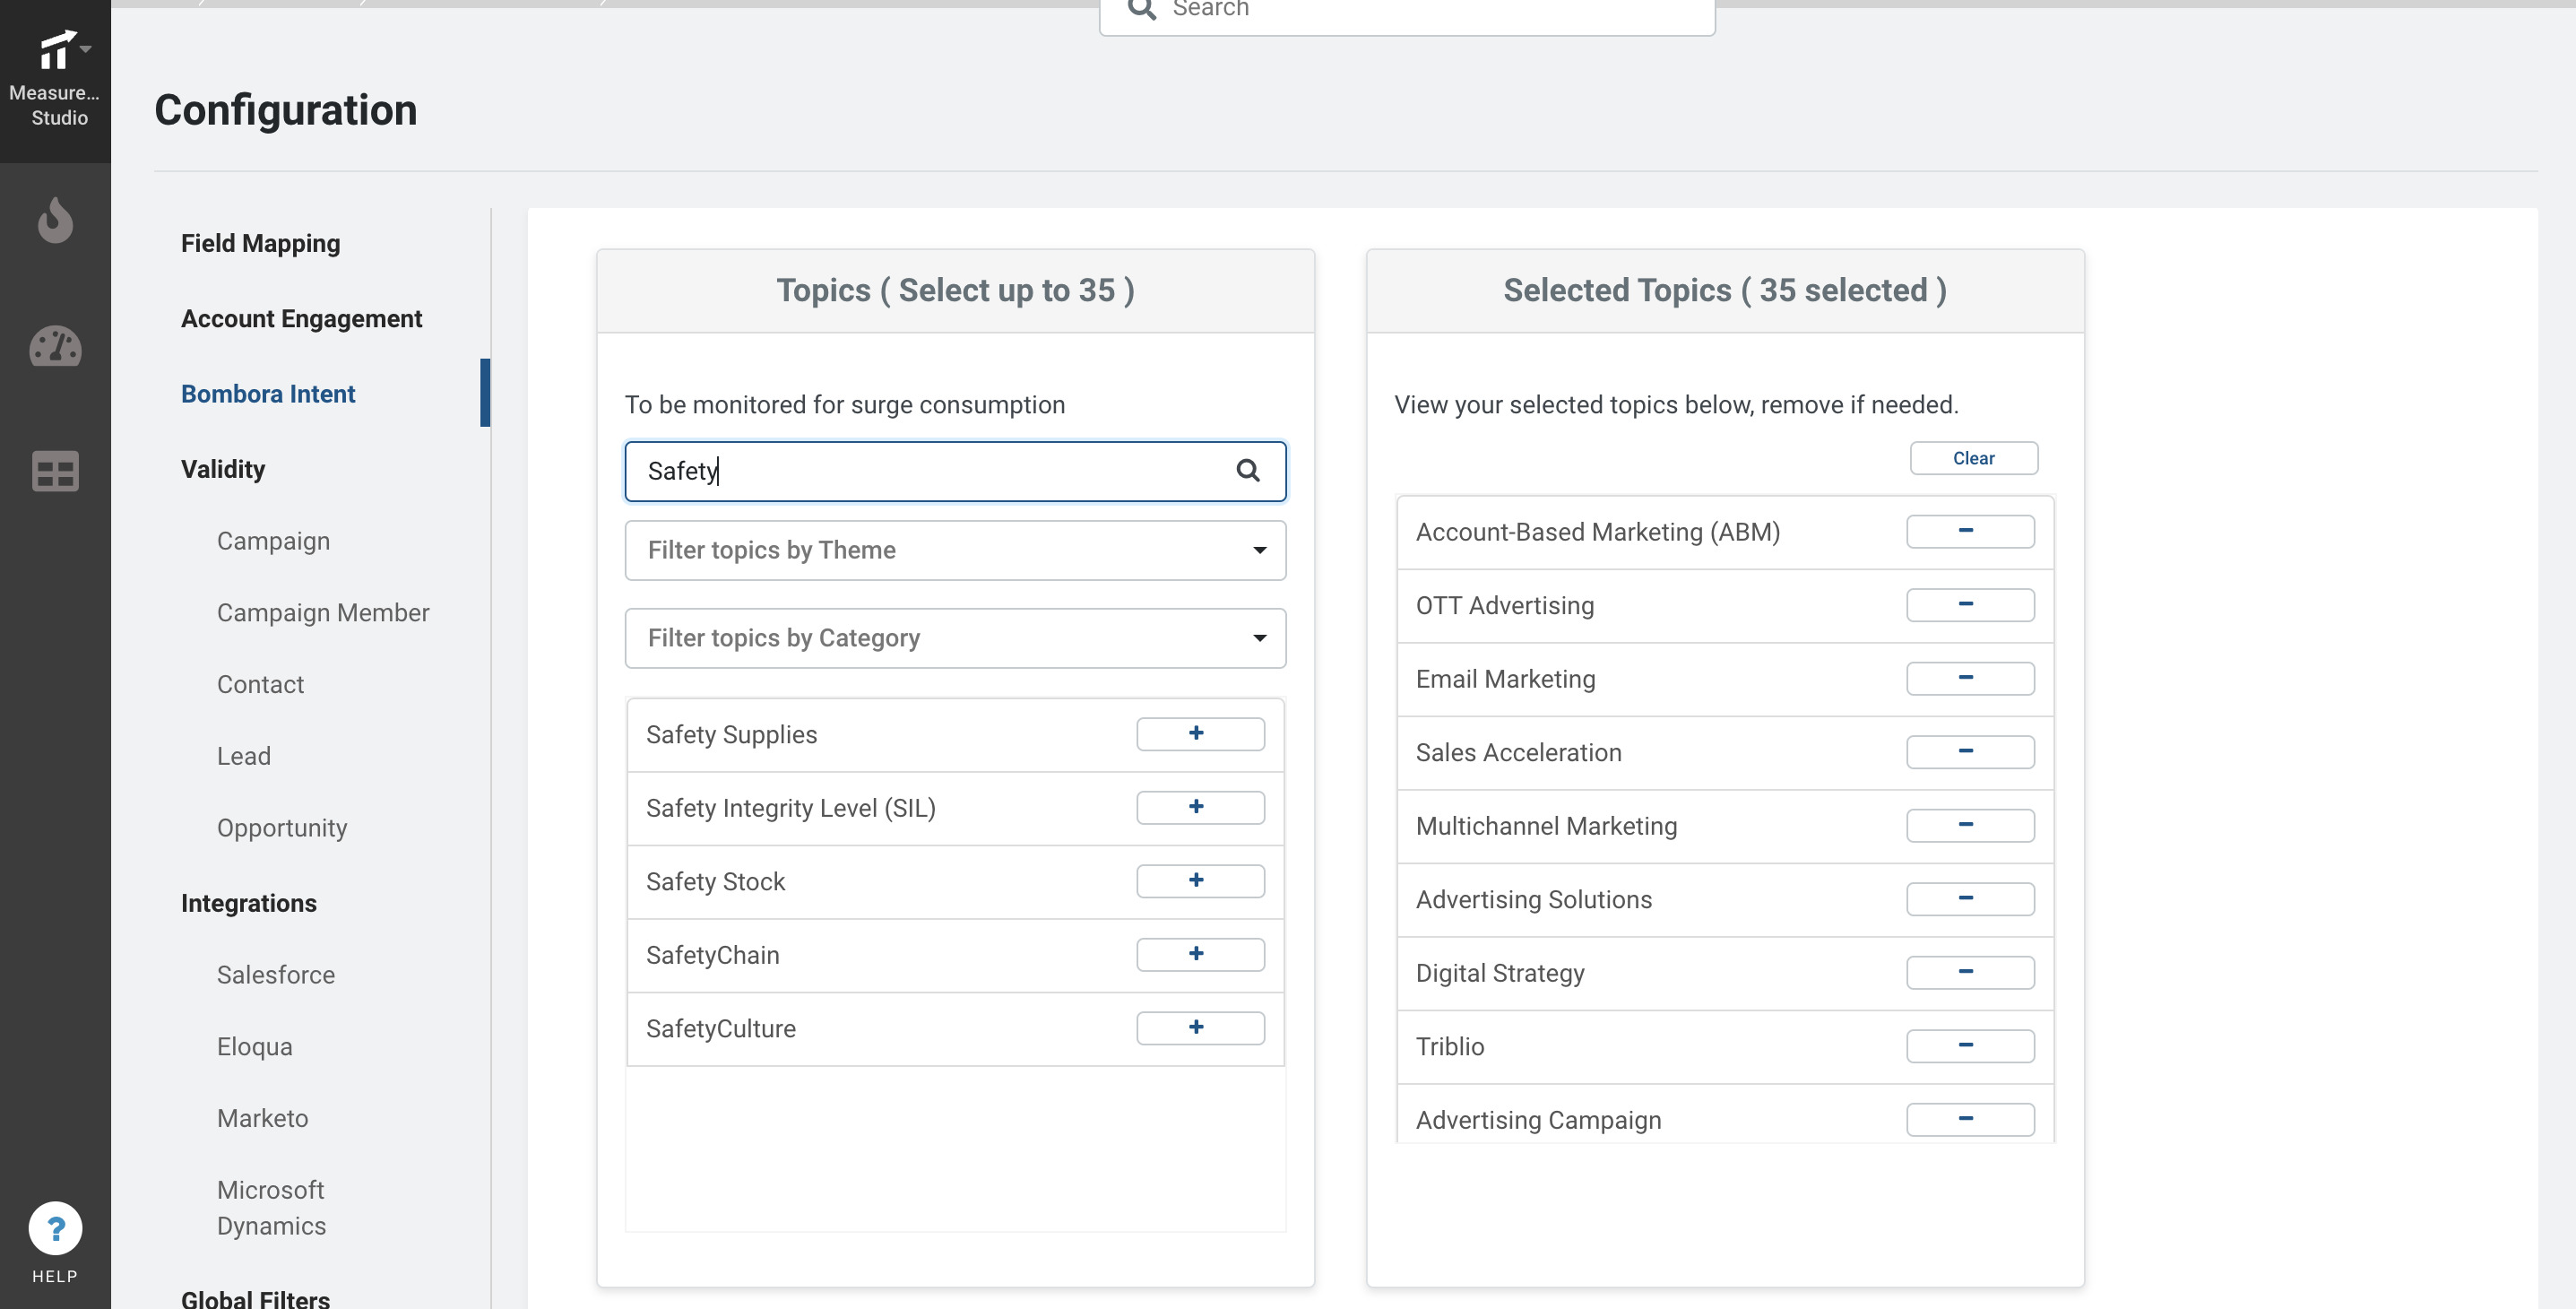Click the topic search magnifier icon
Image resolution: width=2576 pixels, height=1309 pixels.
coord(1247,470)
